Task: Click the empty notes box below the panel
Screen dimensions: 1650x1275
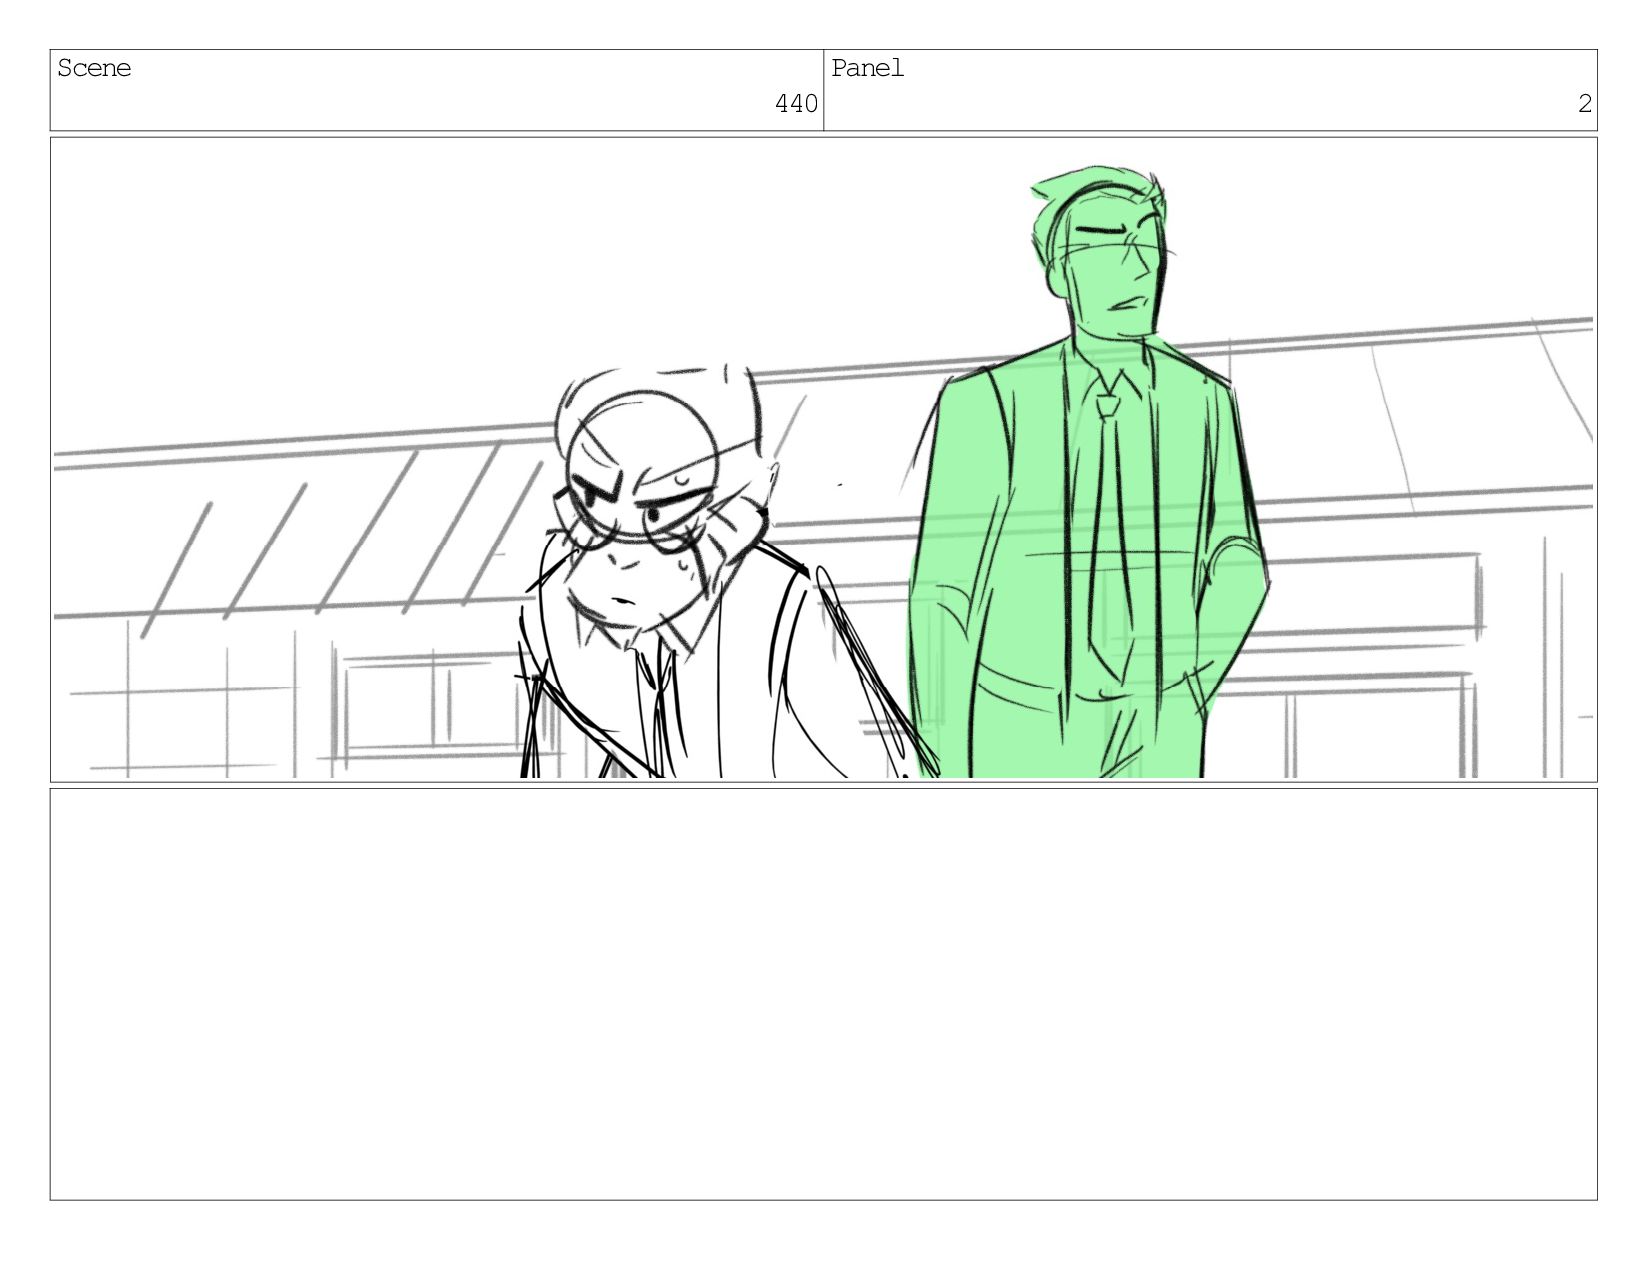Action: [x=823, y=994]
